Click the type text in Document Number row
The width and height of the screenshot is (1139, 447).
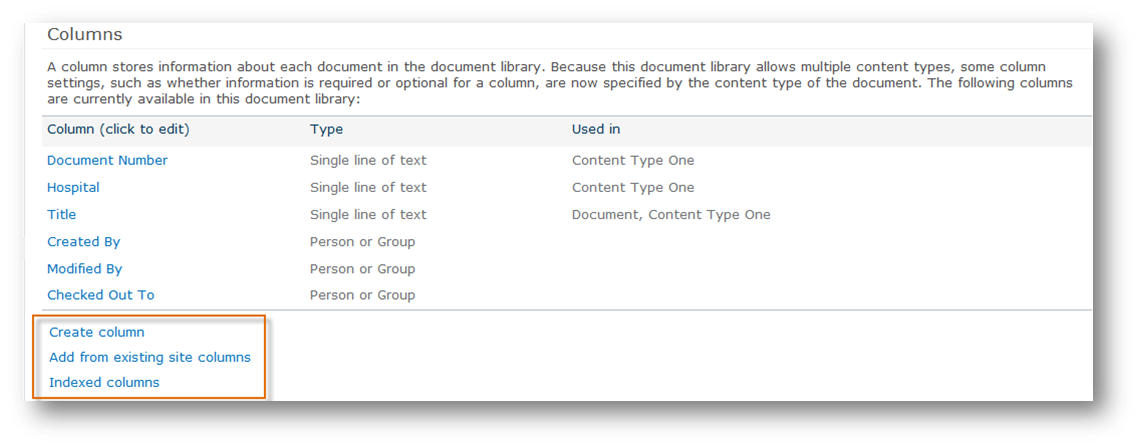[x=368, y=160]
